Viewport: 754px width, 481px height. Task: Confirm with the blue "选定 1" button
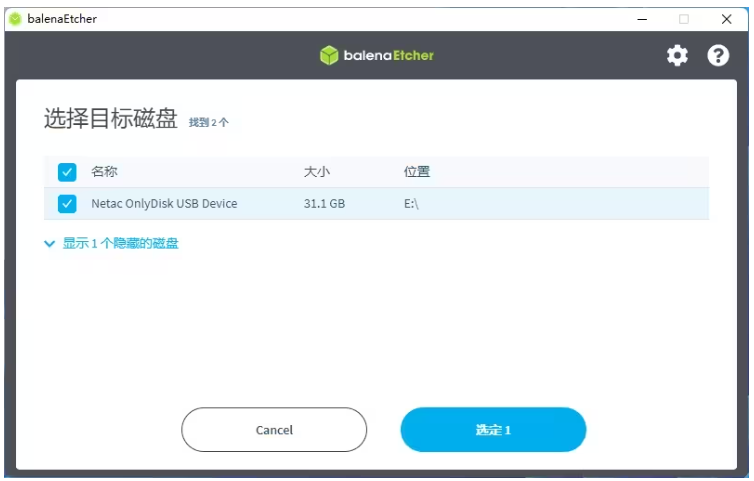[493, 430]
